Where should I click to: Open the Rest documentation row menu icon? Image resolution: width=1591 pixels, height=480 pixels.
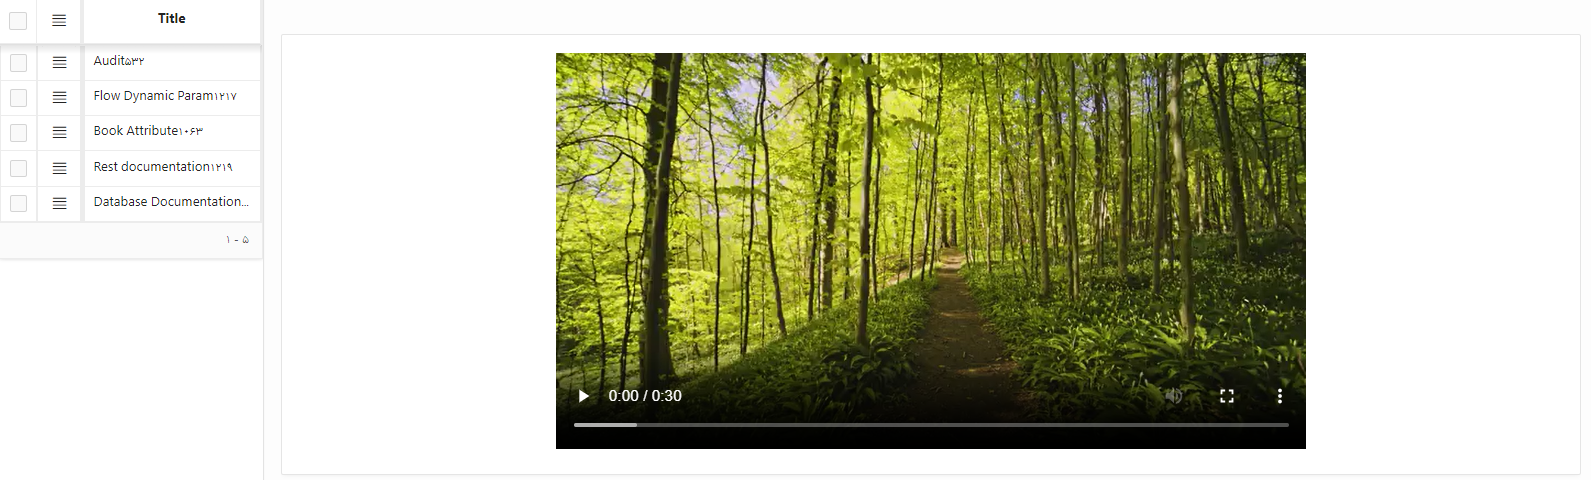[x=59, y=168]
